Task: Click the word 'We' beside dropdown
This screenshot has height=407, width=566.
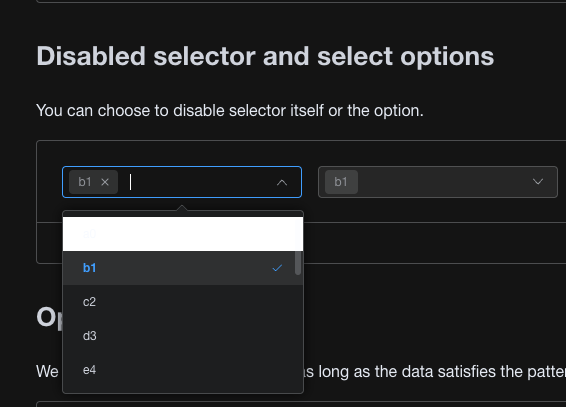Action: click(x=47, y=372)
